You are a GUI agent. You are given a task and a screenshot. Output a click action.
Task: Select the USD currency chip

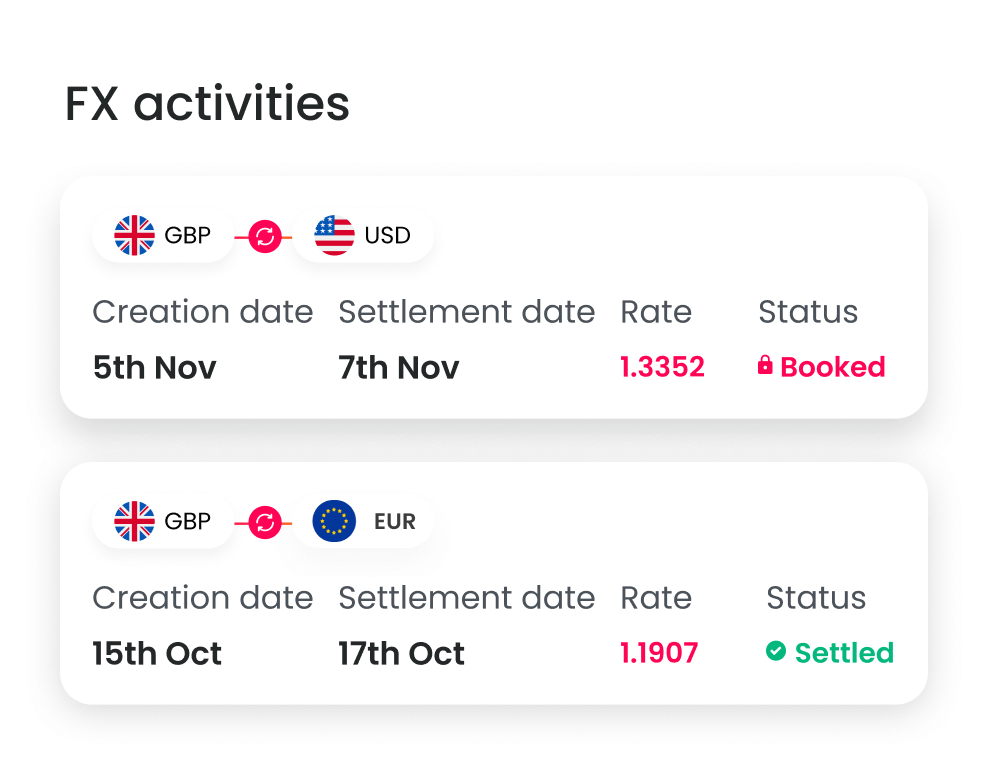click(x=364, y=236)
